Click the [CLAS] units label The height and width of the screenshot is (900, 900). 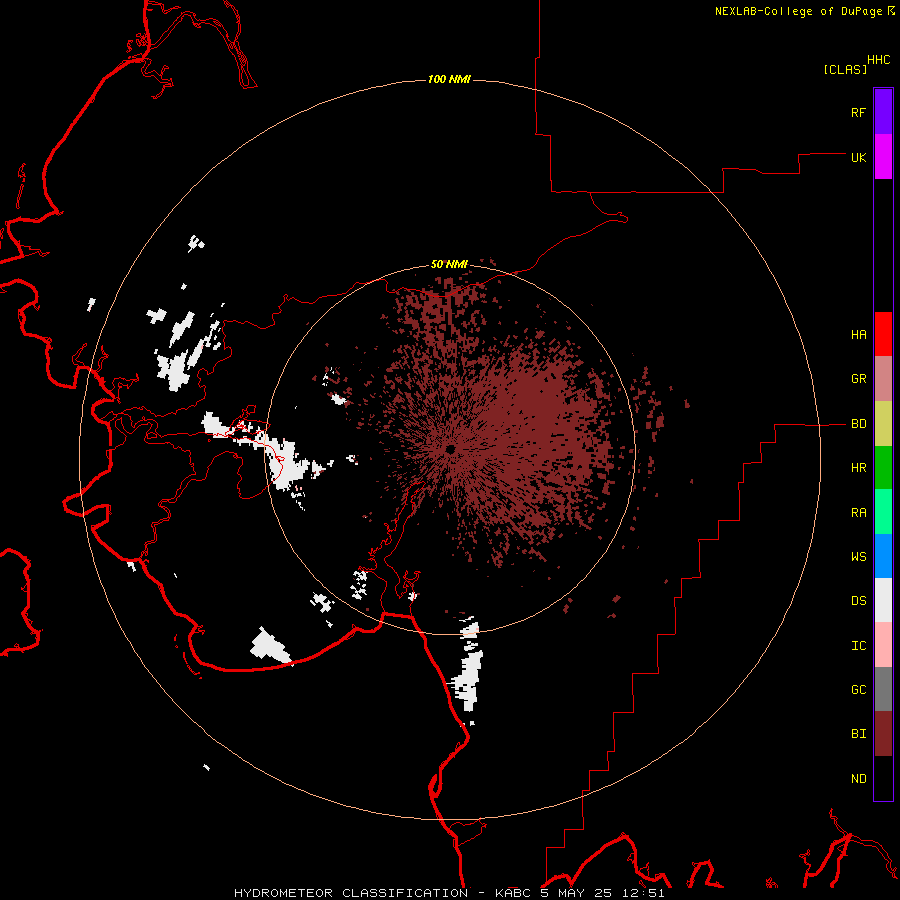(x=845, y=69)
